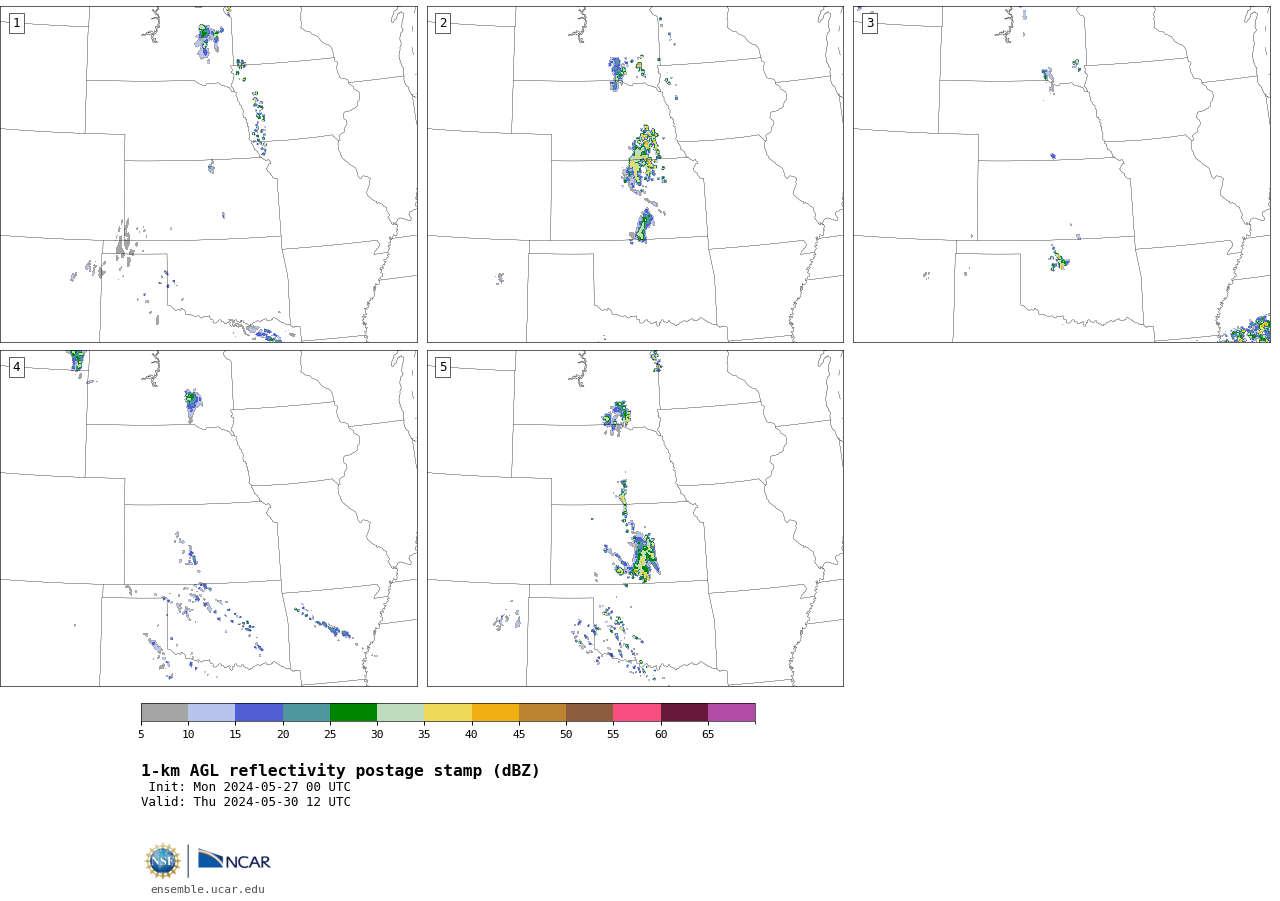This screenshot has height=901, width=1280.
Task: Click the panel number 2 label box
Action: click(x=443, y=23)
